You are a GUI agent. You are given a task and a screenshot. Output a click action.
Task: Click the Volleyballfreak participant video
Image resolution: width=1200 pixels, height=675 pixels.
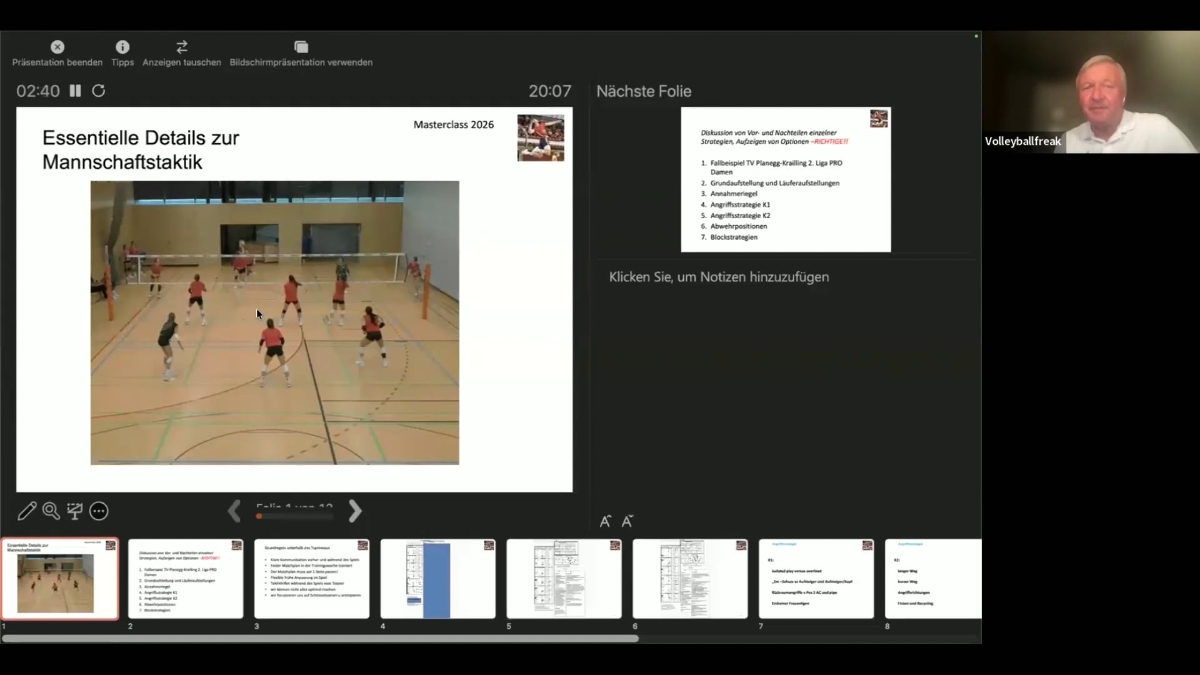tap(1091, 92)
